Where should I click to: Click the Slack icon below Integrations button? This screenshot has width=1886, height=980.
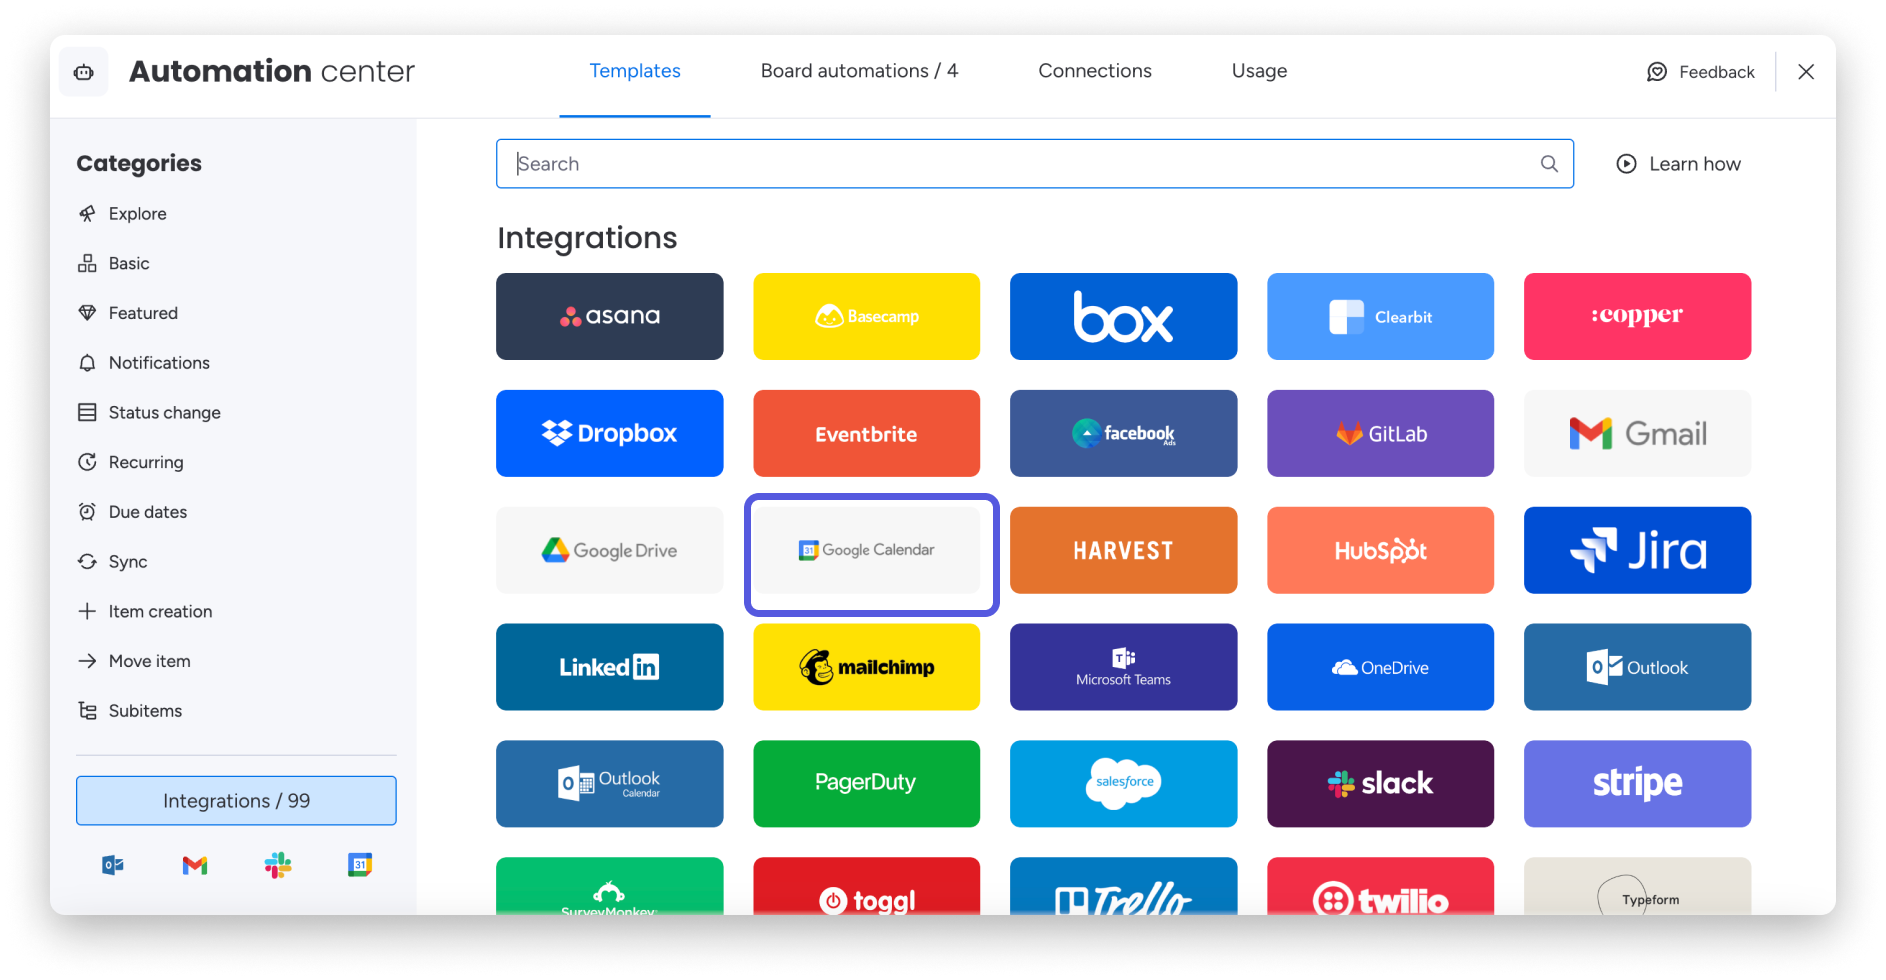tap(278, 865)
